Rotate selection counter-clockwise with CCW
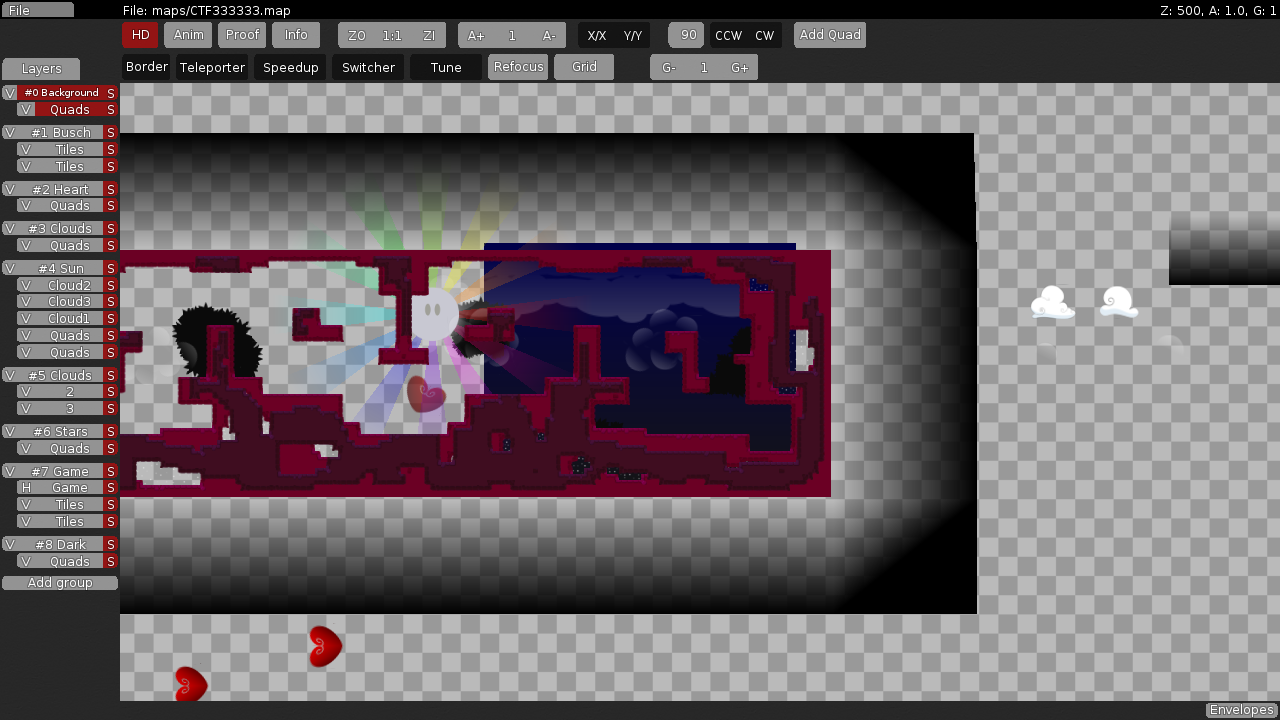This screenshot has height=720, width=1280. 726,34
